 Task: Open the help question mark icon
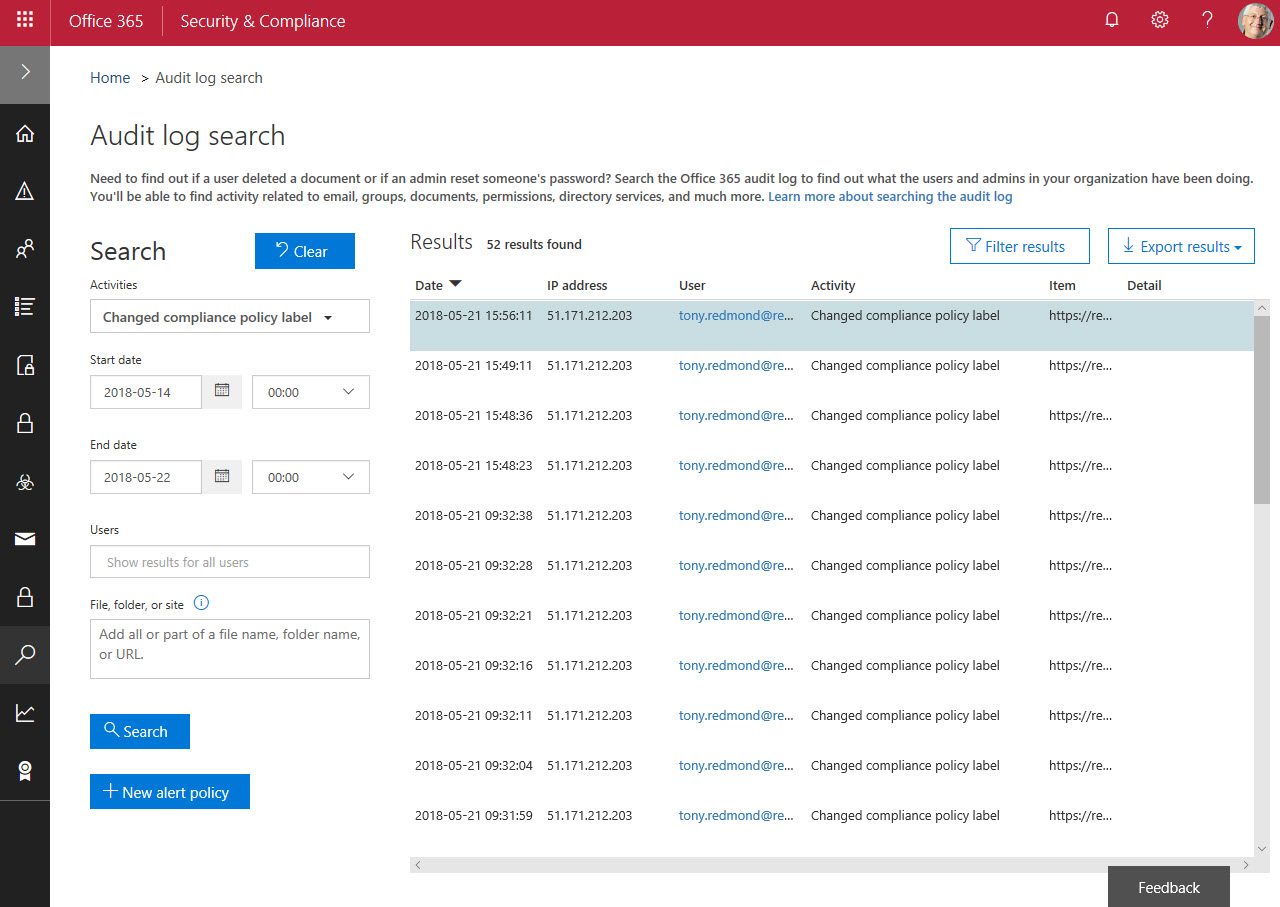(x=1207, y=20)
